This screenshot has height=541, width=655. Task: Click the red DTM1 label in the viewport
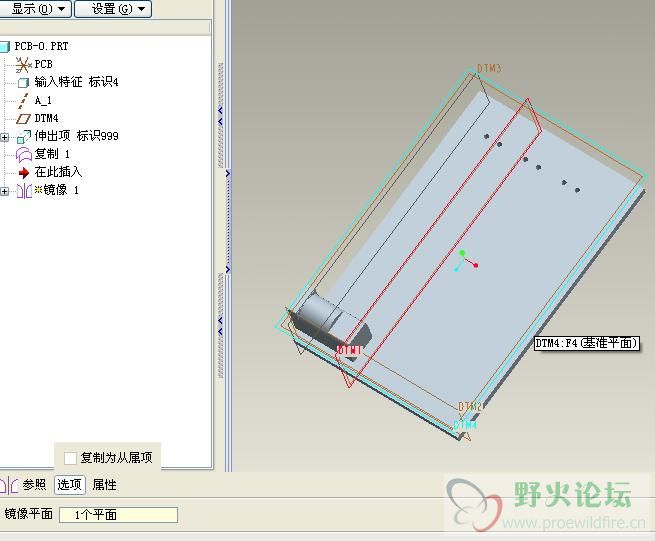pyautogui.click(x=349, y=350)
